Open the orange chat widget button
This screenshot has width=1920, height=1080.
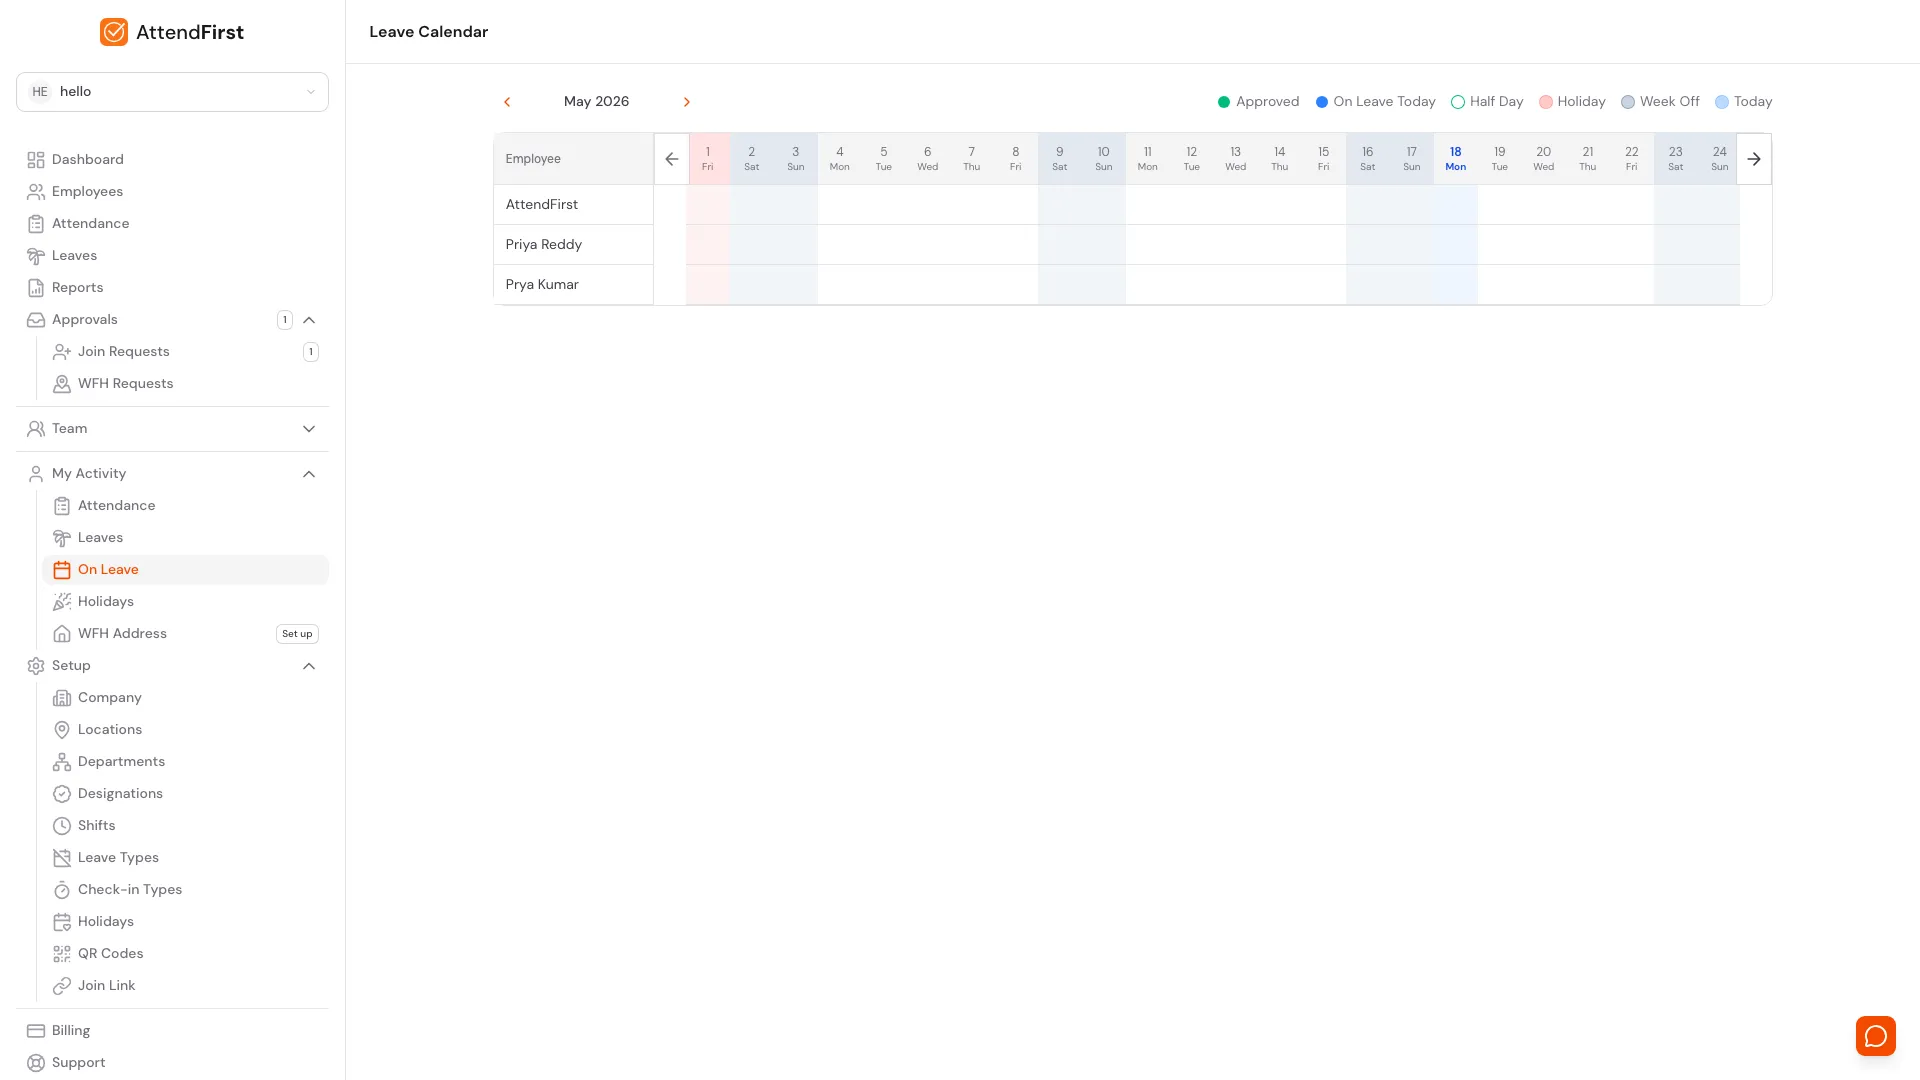[1876, 1036]
